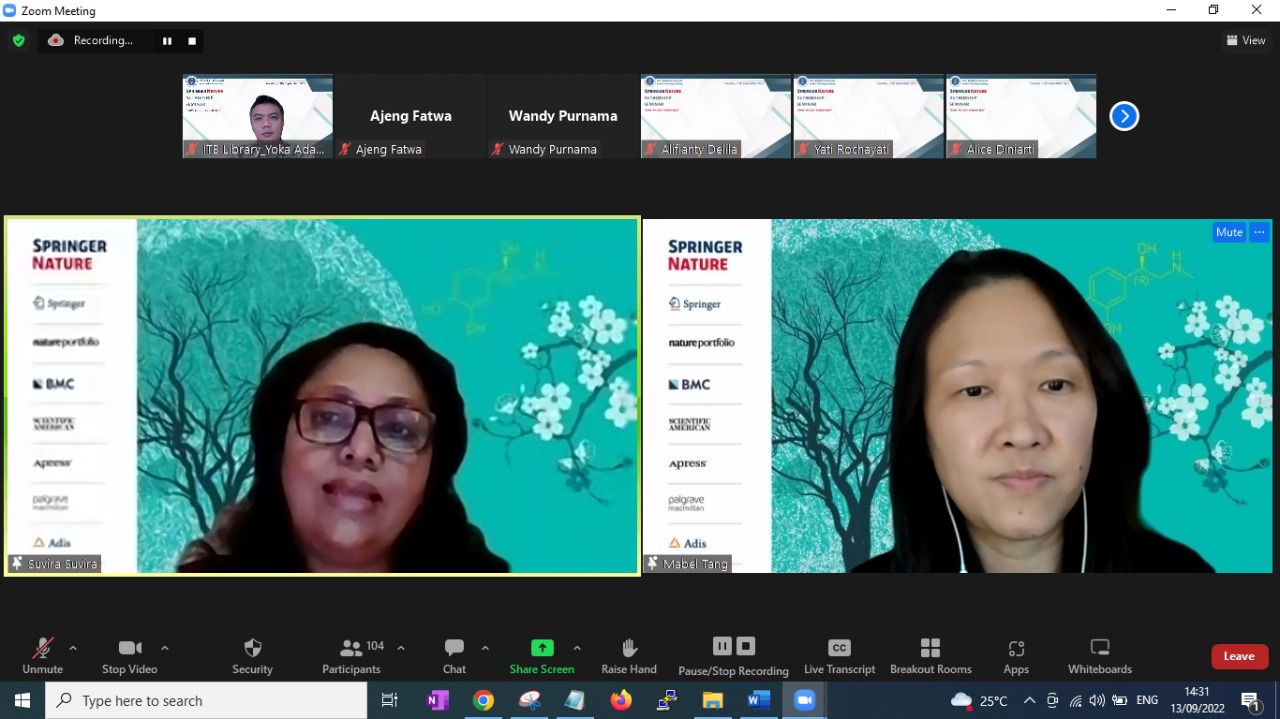This screenshot has width=1280, height=719.
Task: Unmute the microphone
Action: click(x=42, y=655)
